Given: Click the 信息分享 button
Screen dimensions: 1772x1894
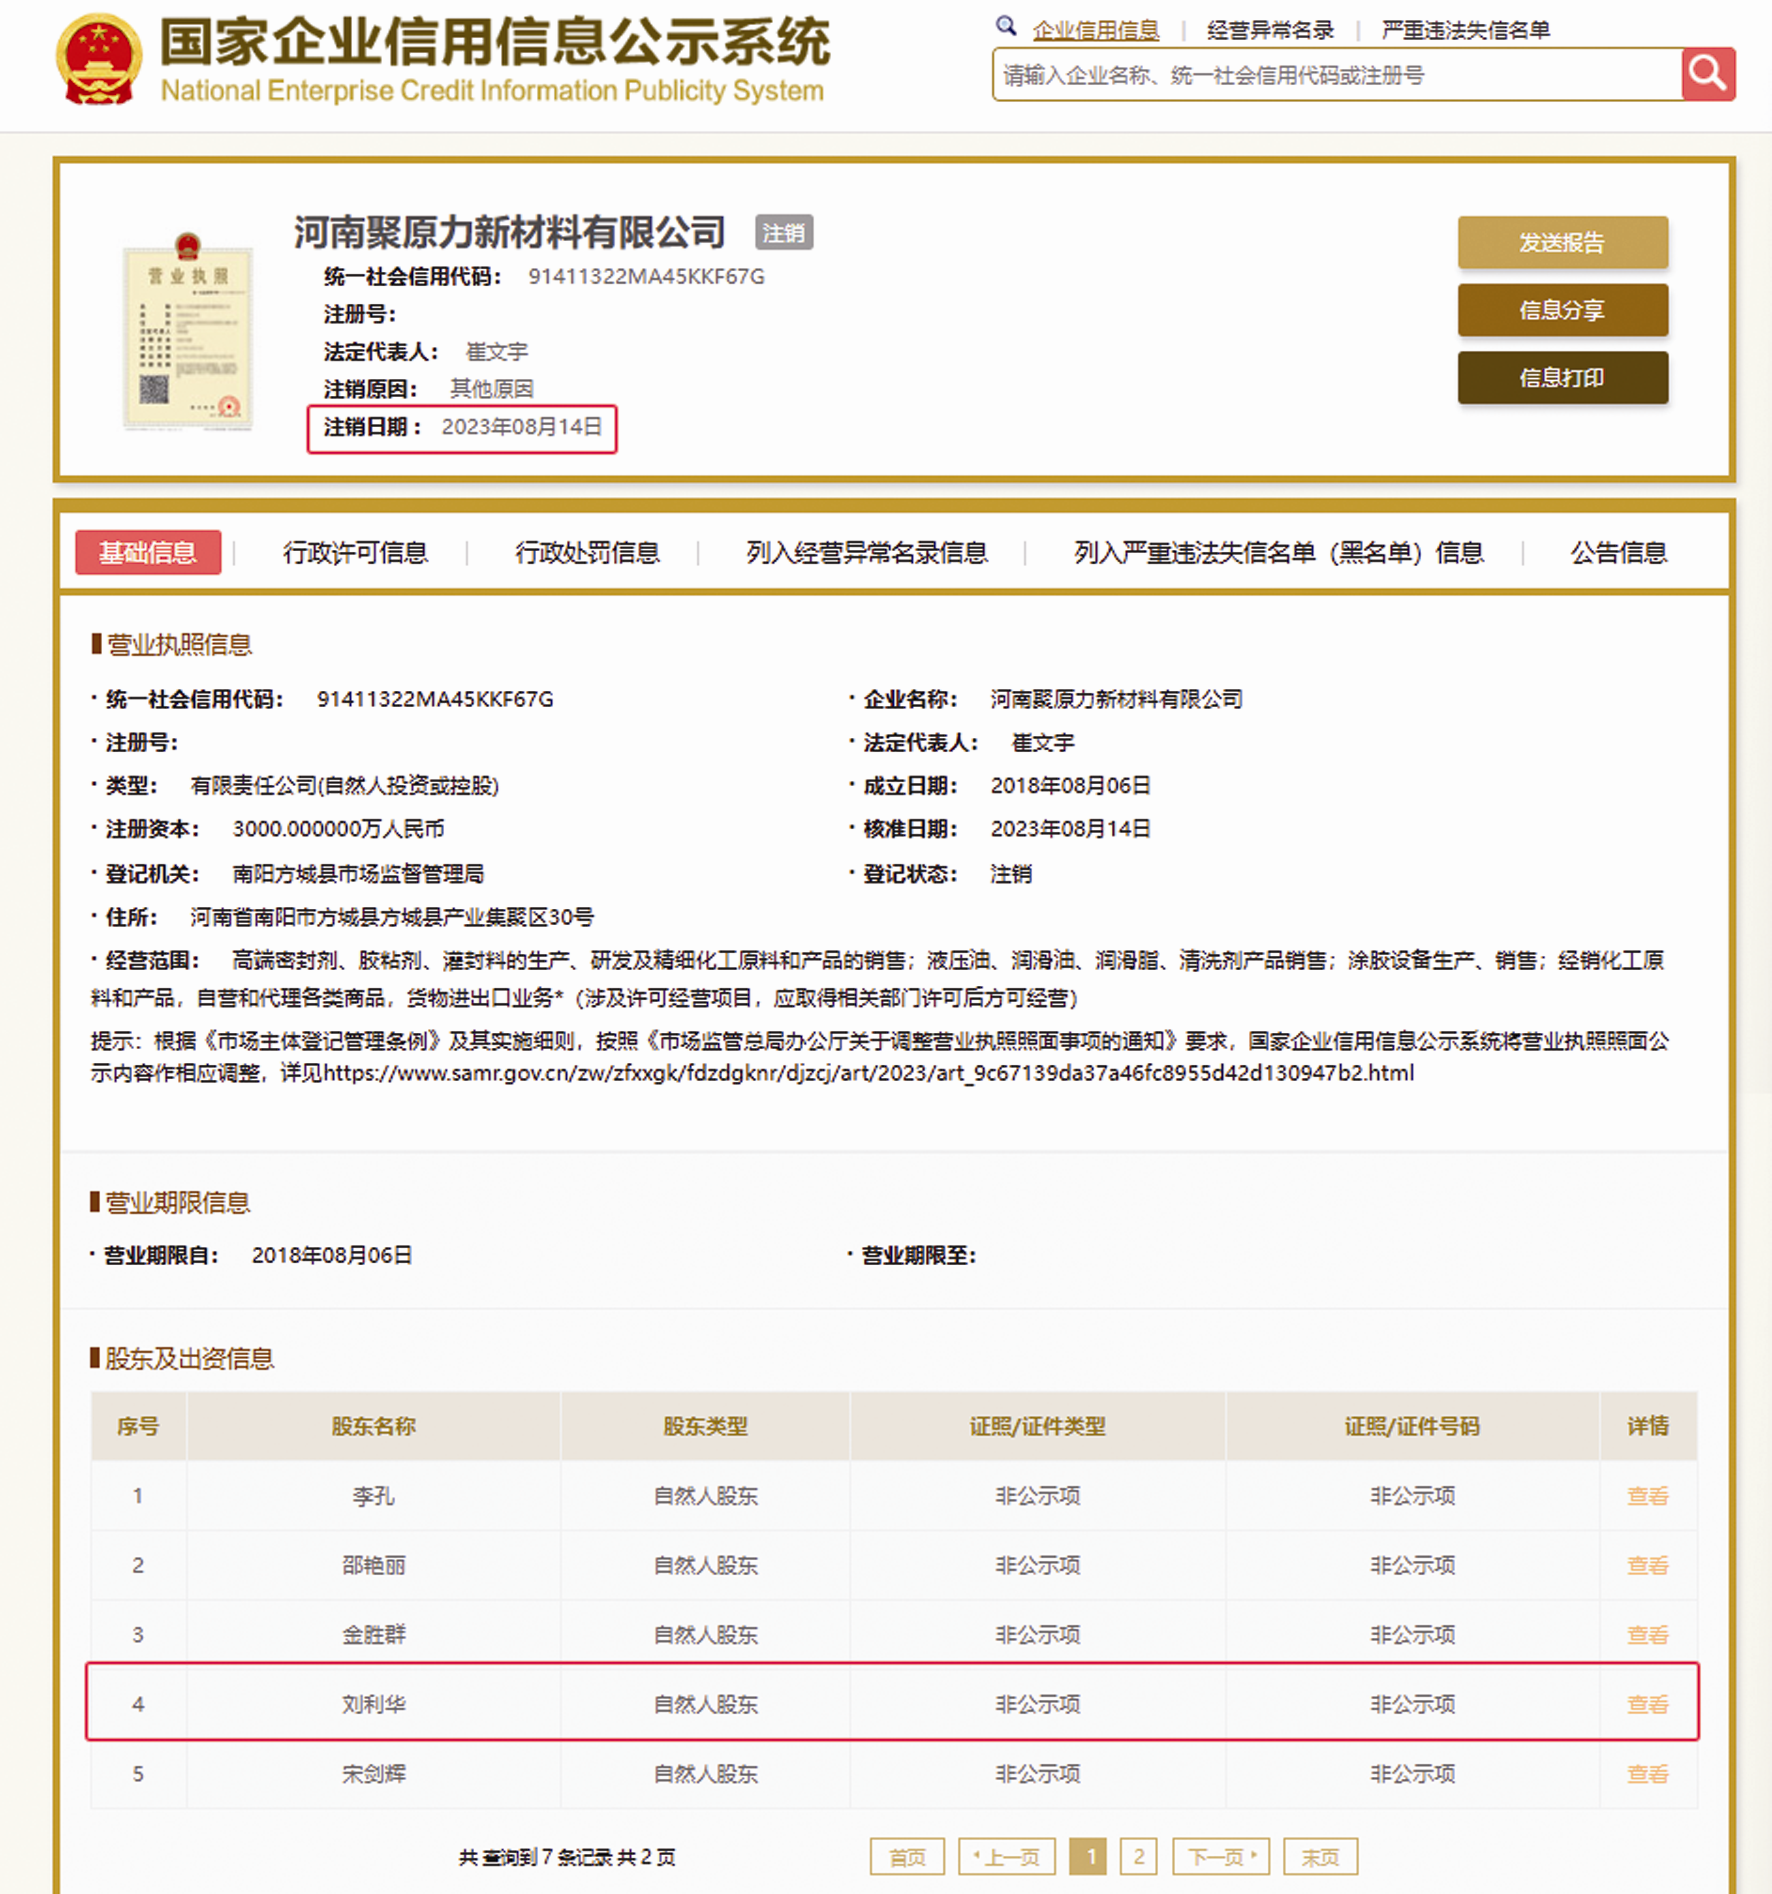Looking at the screenshot, I should coord(1561,310).
